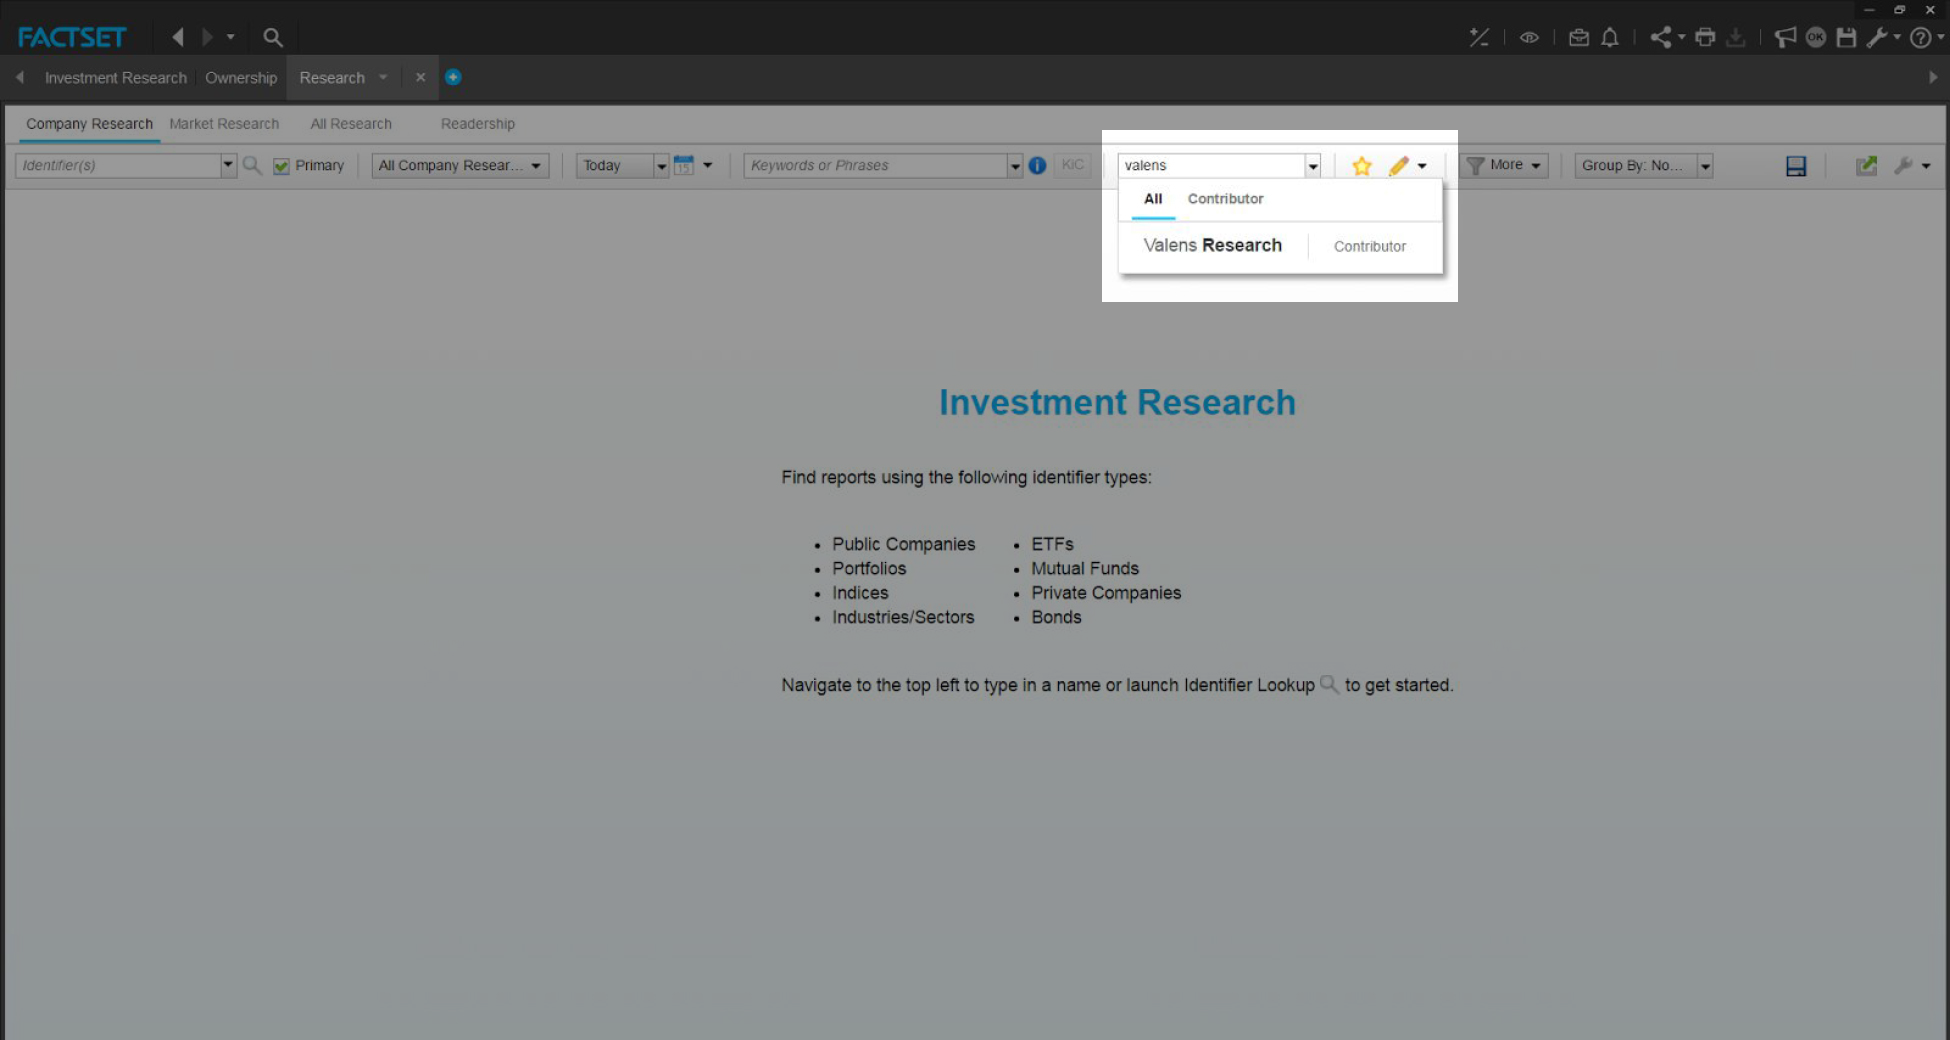Close the Research tab with the X
The width and height of the screenshot is (1950, 1040).
420,77
